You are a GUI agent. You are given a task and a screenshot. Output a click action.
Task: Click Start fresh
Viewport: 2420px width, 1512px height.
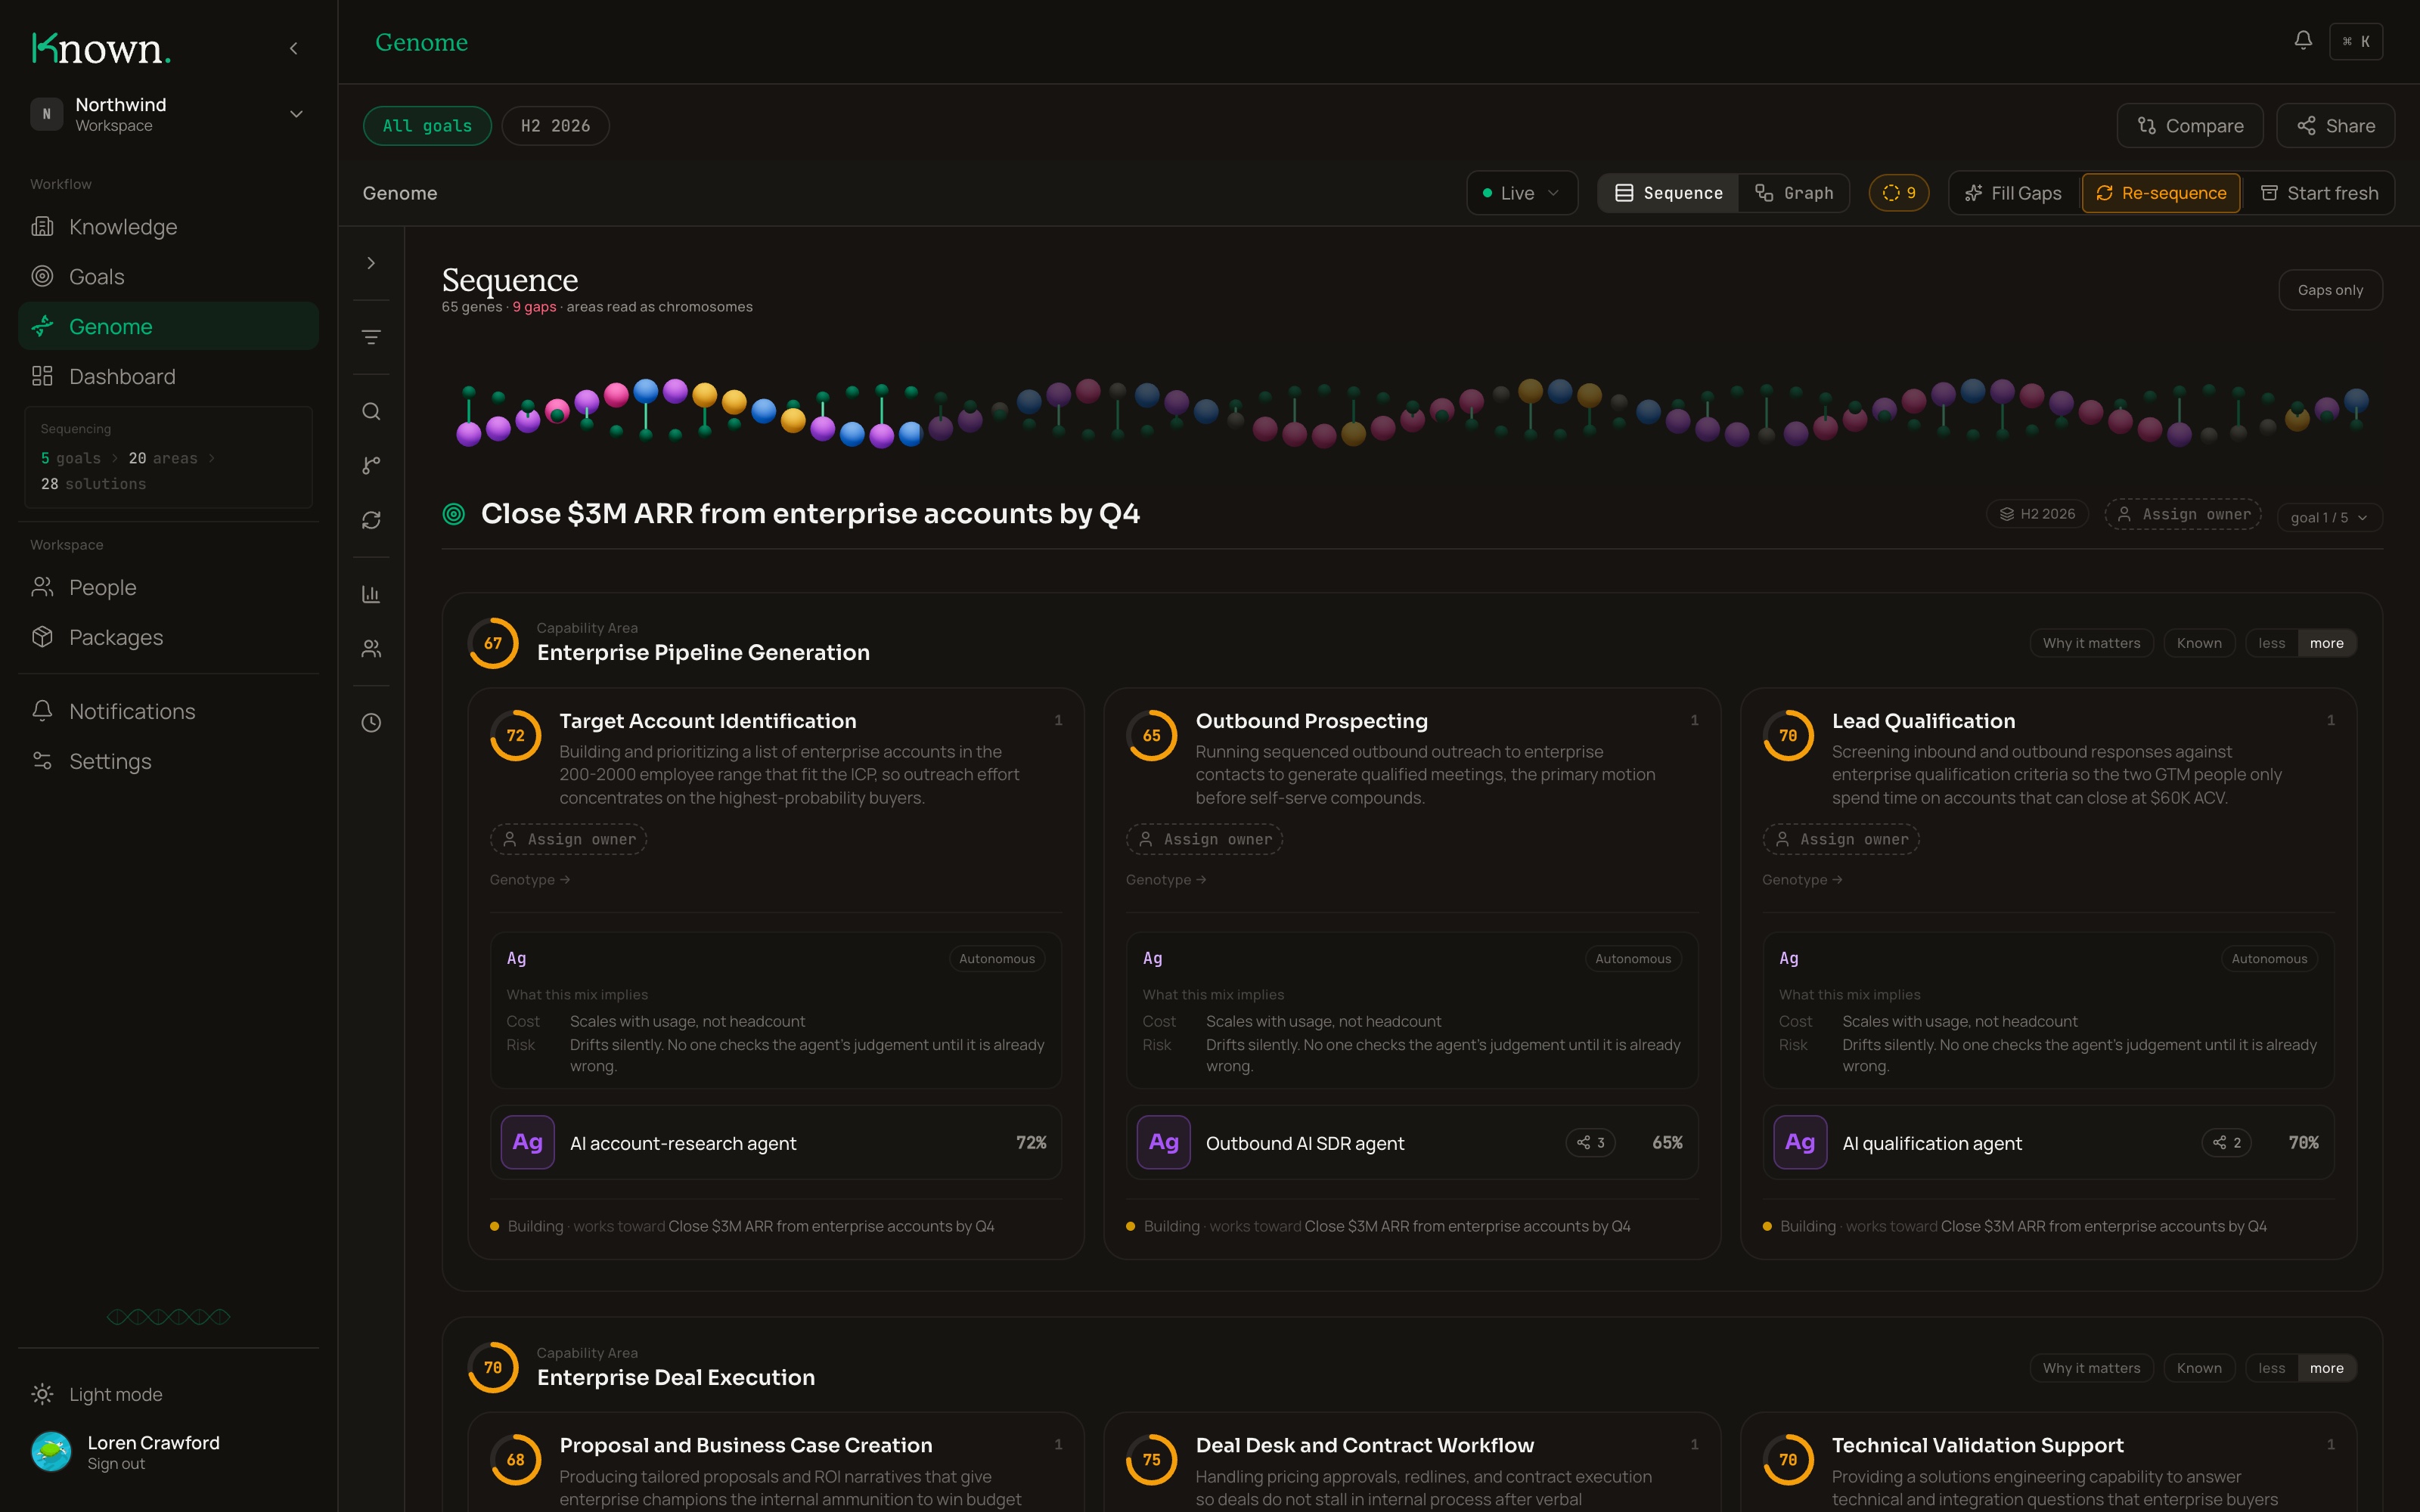(x=2319, y=193)
